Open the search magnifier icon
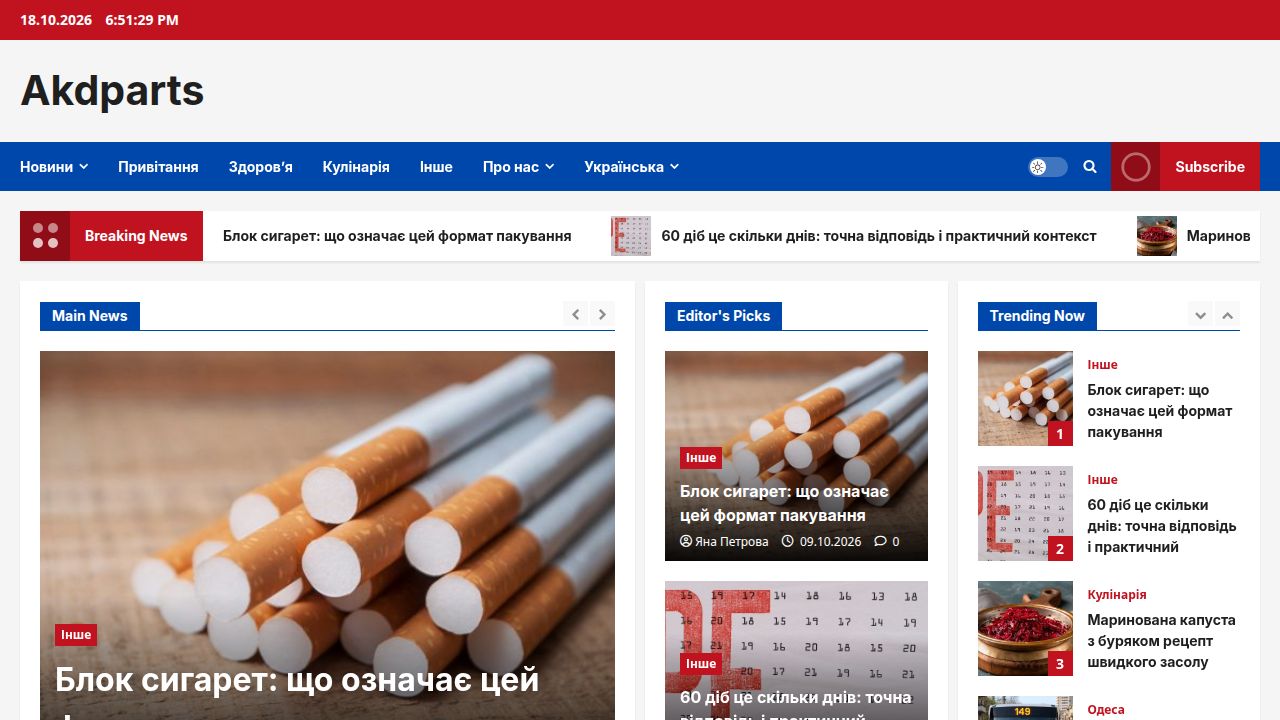This screenshot has height=720, width=1280. [x=1090, y=167]
